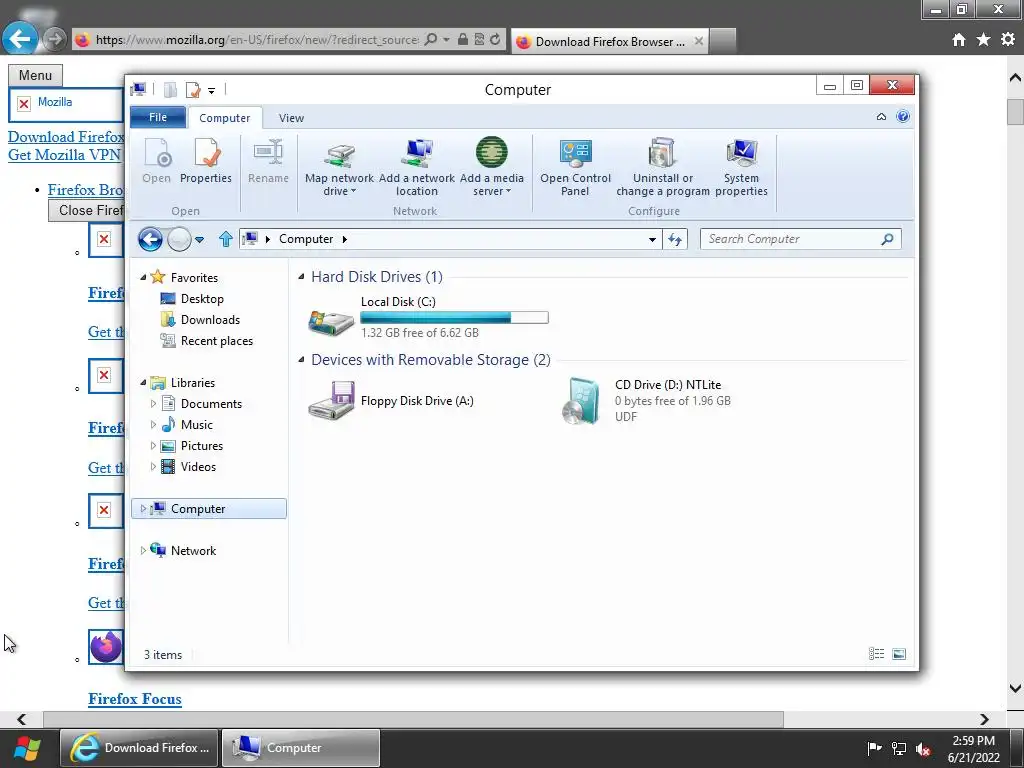Click the refresh button beside address bar
1024x768 pixels.
tap(675, 239)
